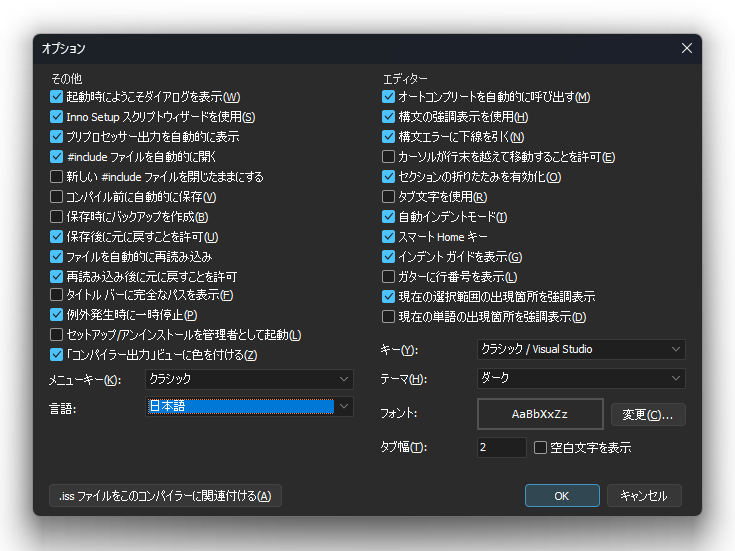Toggle 保存後に元に戻すことを許可
Screen dimensions: 735x551
(x=56, y=237)
